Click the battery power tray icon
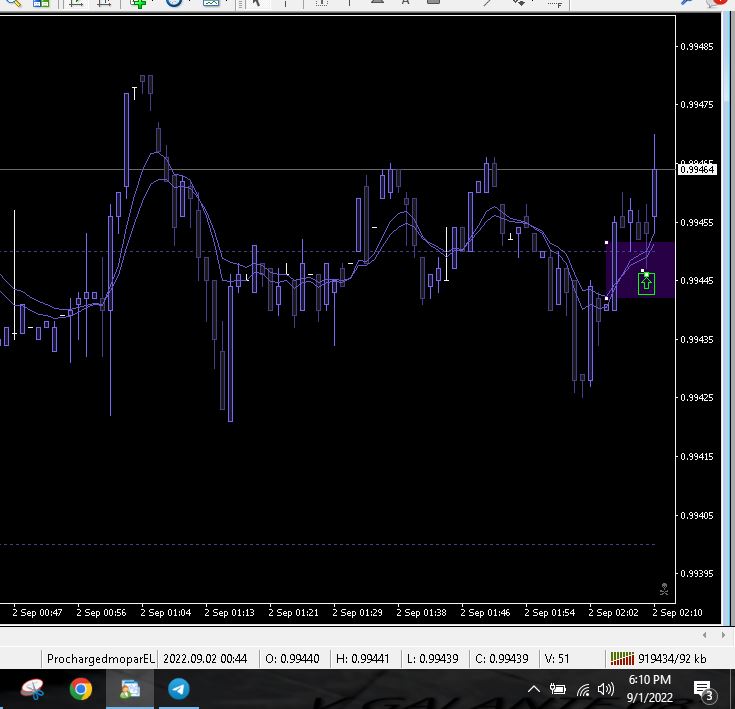Image resolution: width=735 pixels, height=709 pixels. coord(557,689)
